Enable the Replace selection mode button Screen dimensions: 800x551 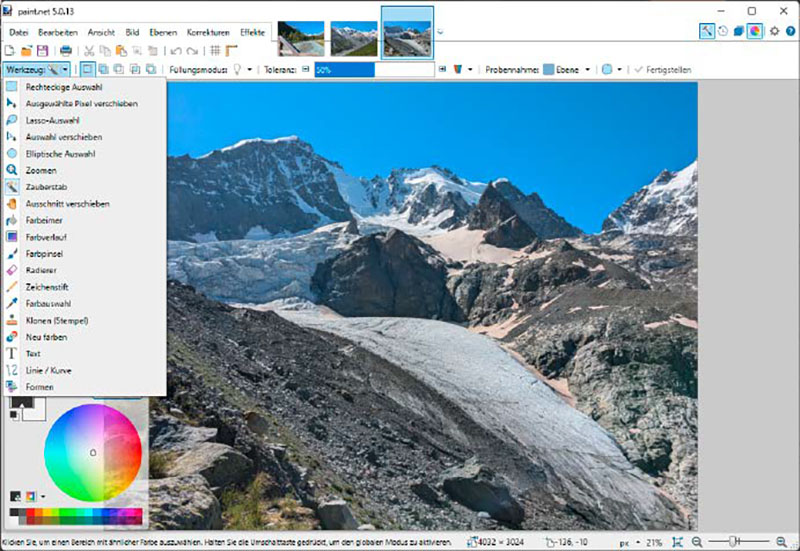88,69
